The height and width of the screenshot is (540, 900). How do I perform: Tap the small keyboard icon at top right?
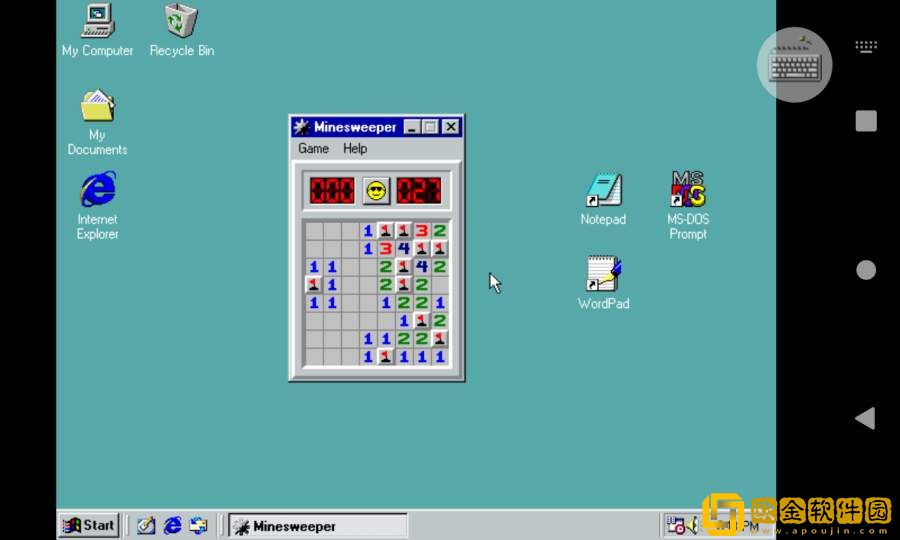coord(866,46)
